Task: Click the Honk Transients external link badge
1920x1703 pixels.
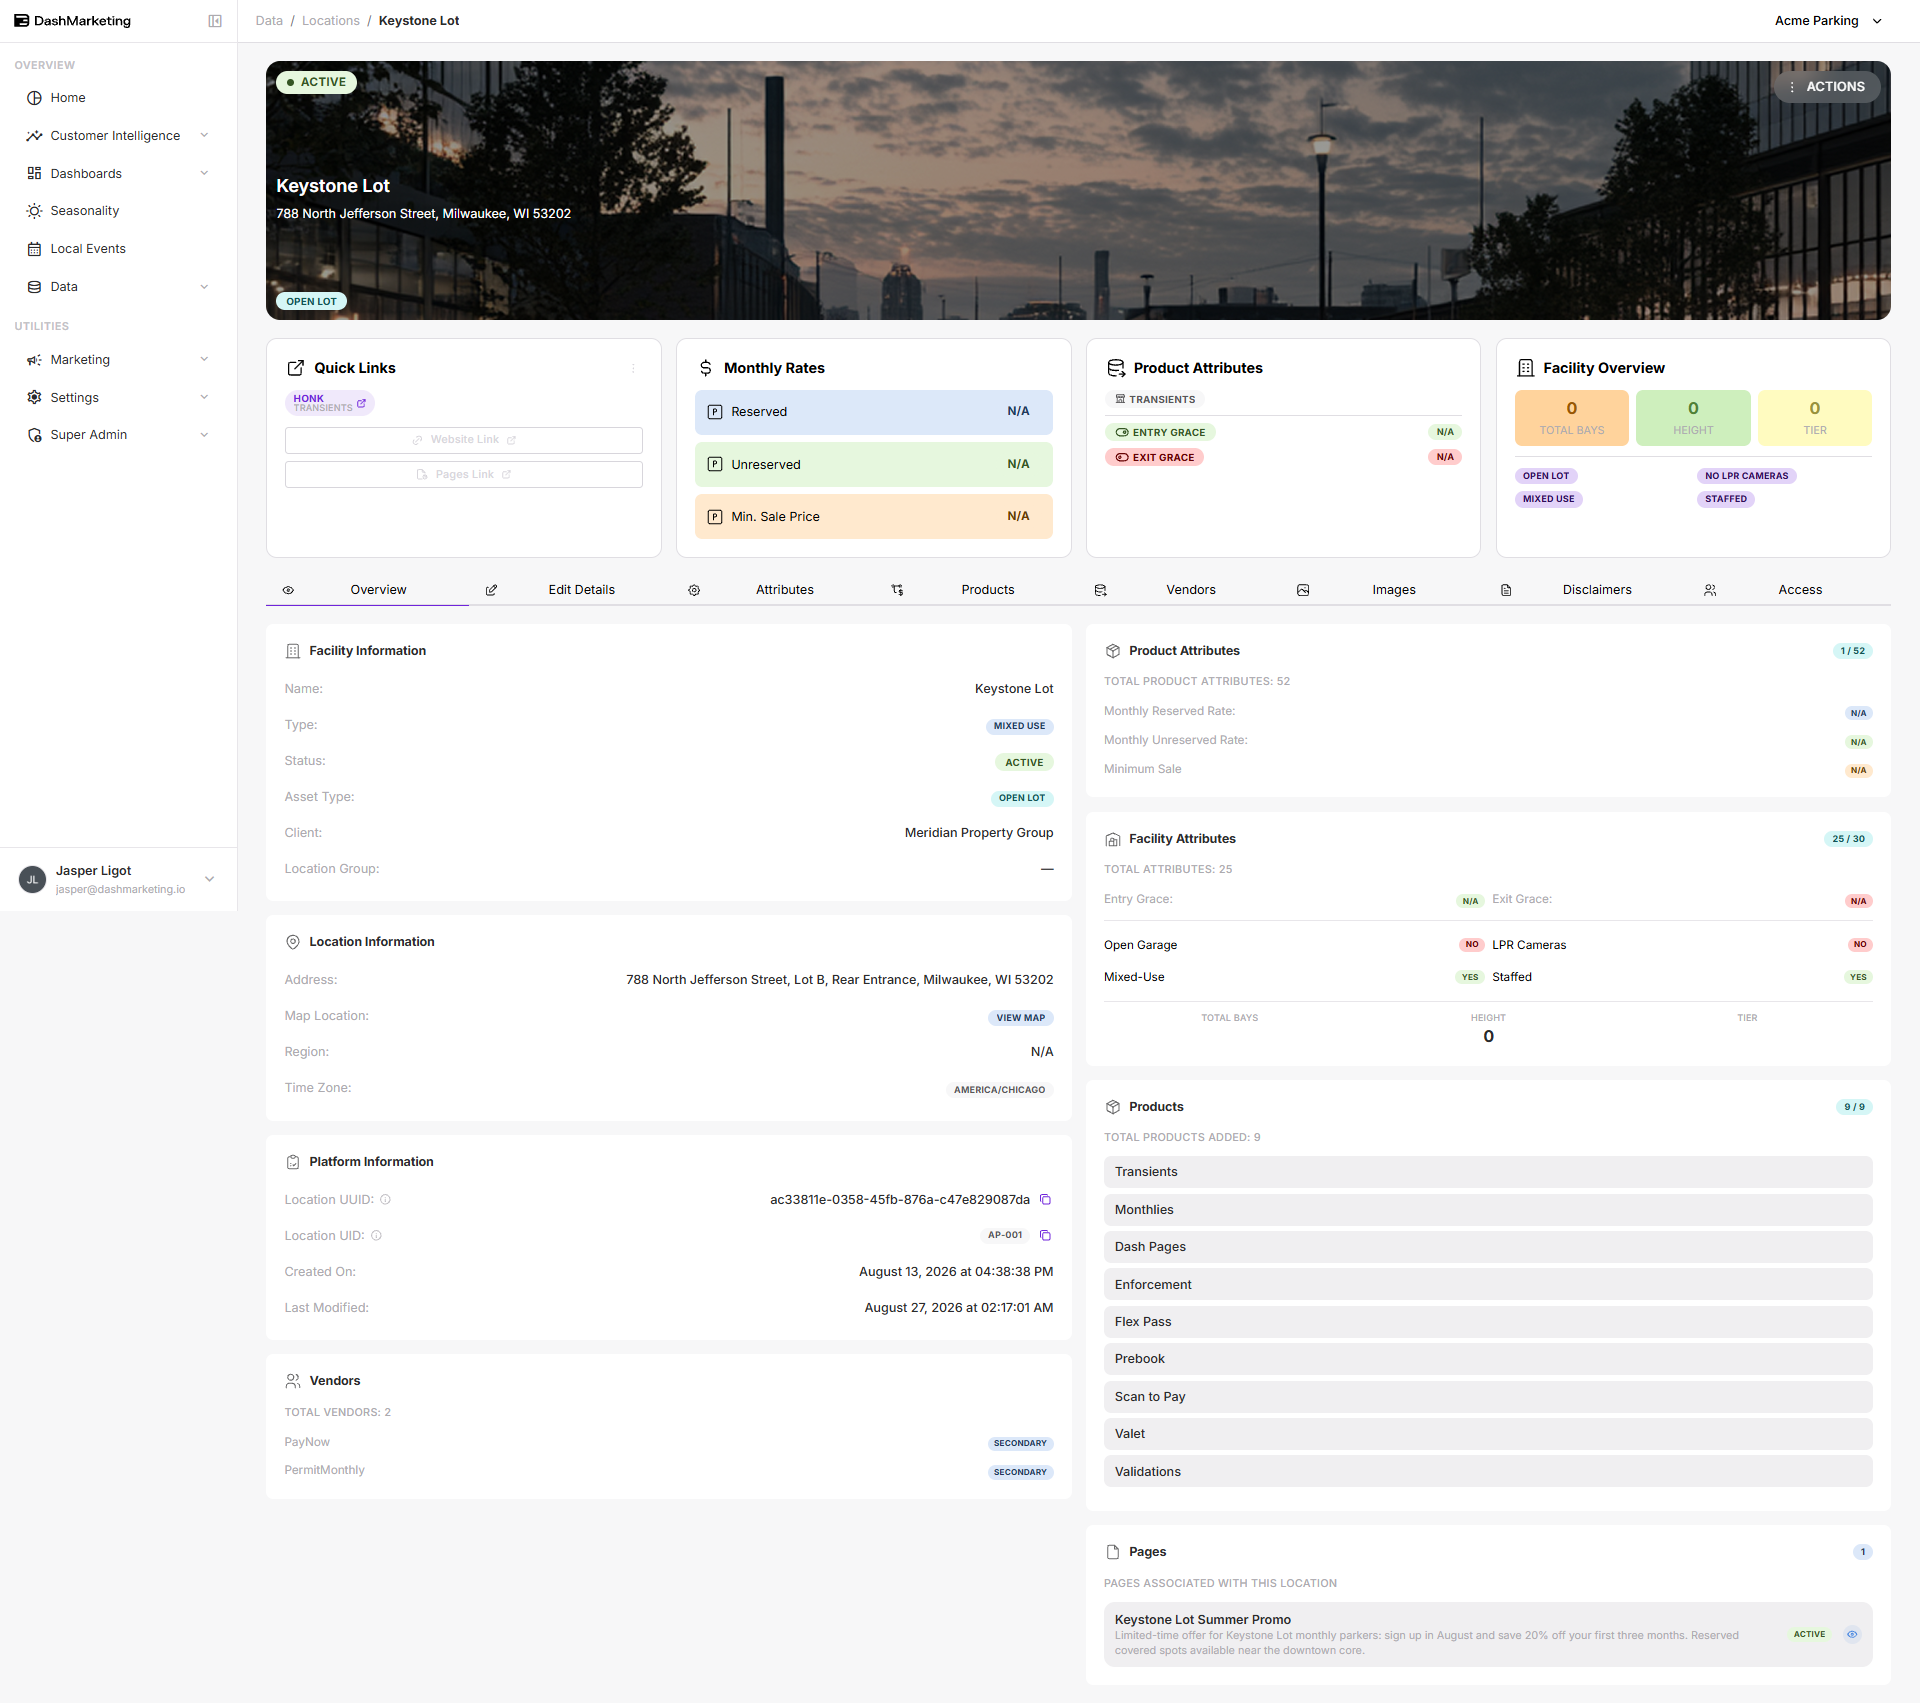Action: 329,403
